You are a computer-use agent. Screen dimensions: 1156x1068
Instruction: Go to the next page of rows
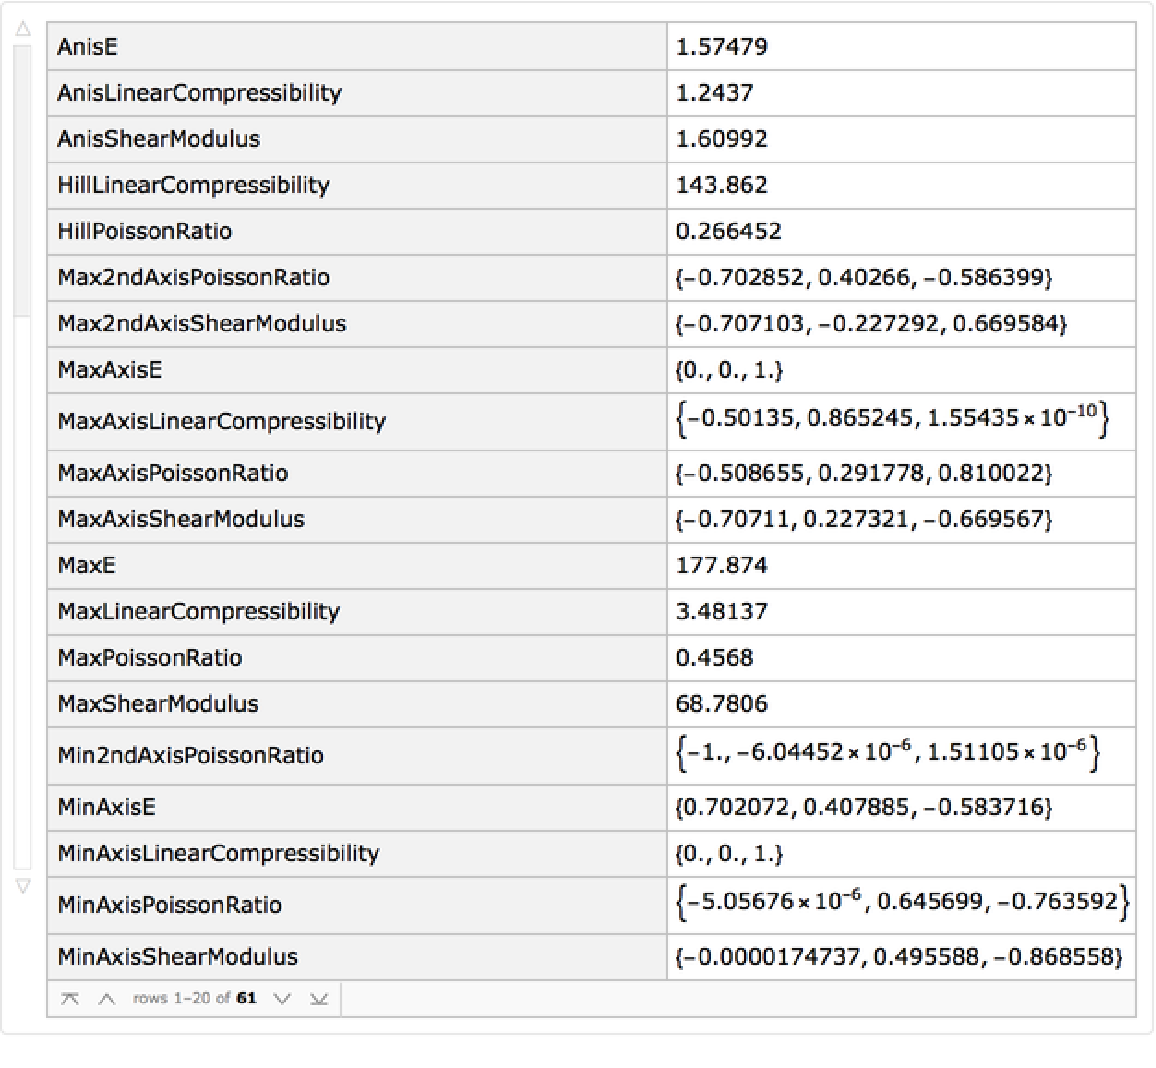(282, 998)
